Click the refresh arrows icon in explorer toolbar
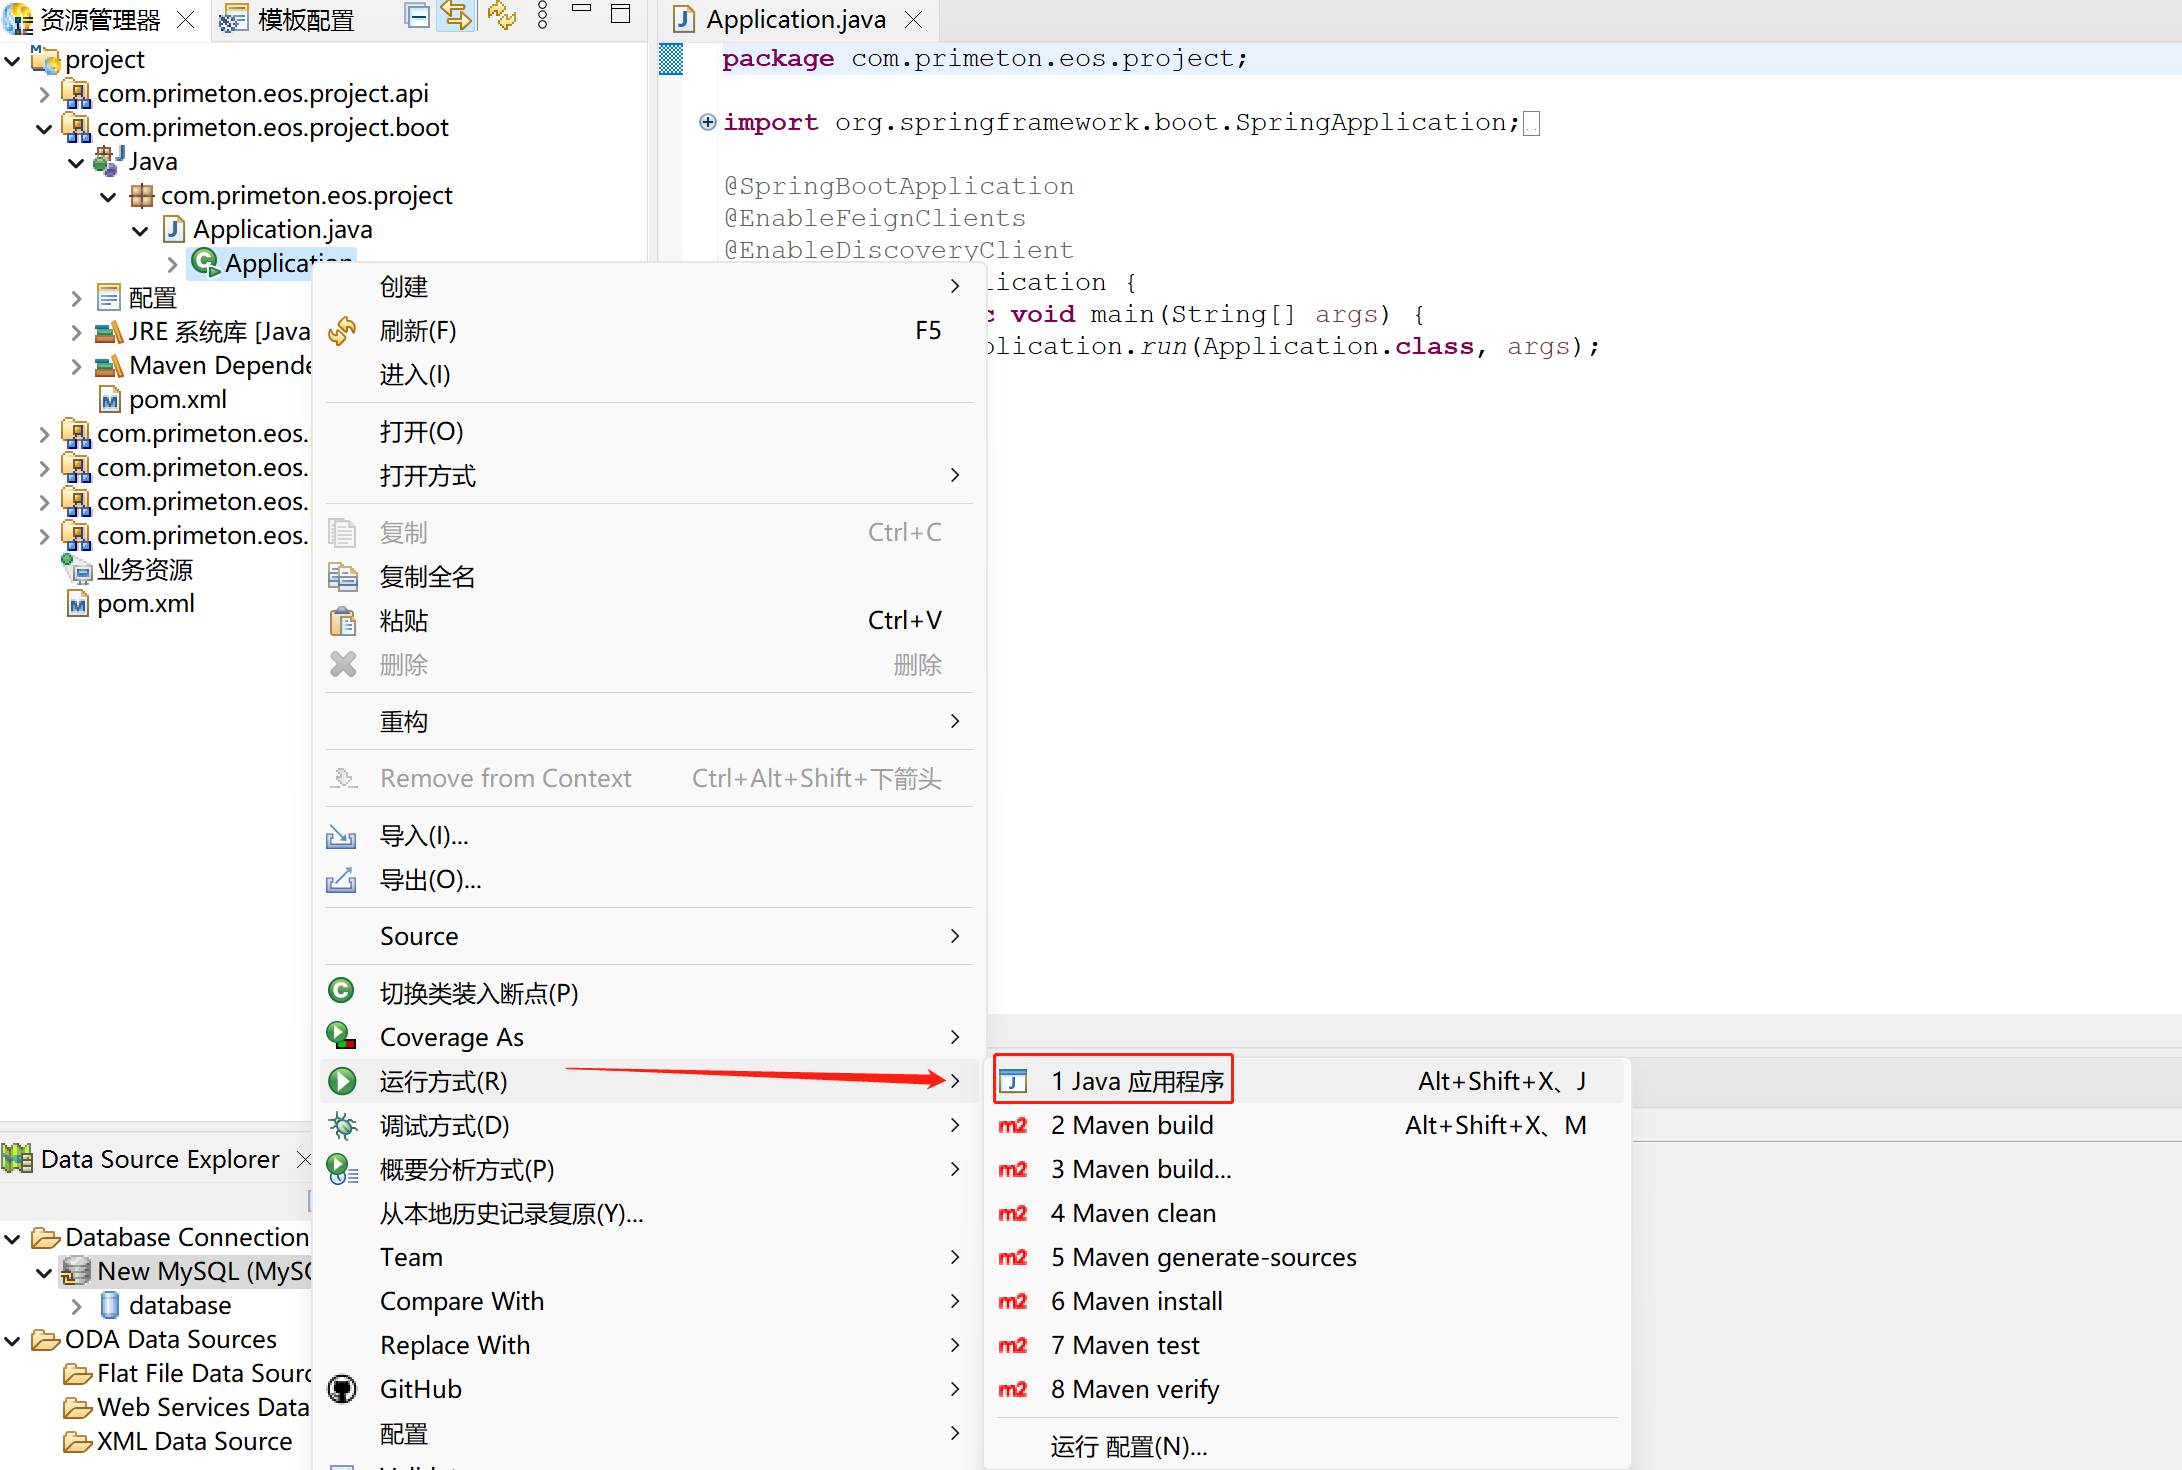The width and height of the screenshot is (2182, 1470). pos(502,16)
